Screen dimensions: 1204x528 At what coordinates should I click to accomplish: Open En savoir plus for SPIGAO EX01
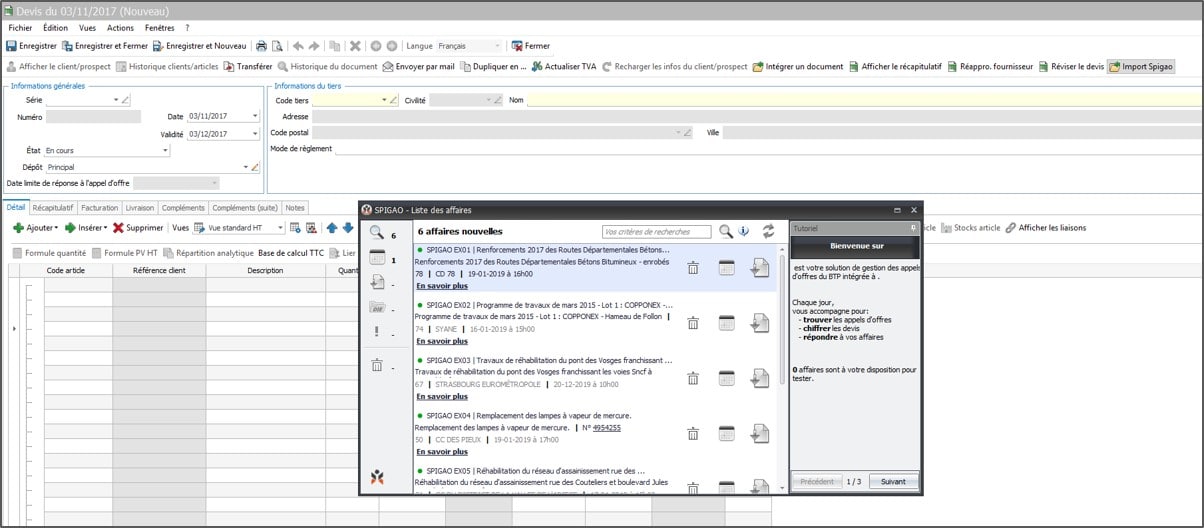(x=442, y=286)
